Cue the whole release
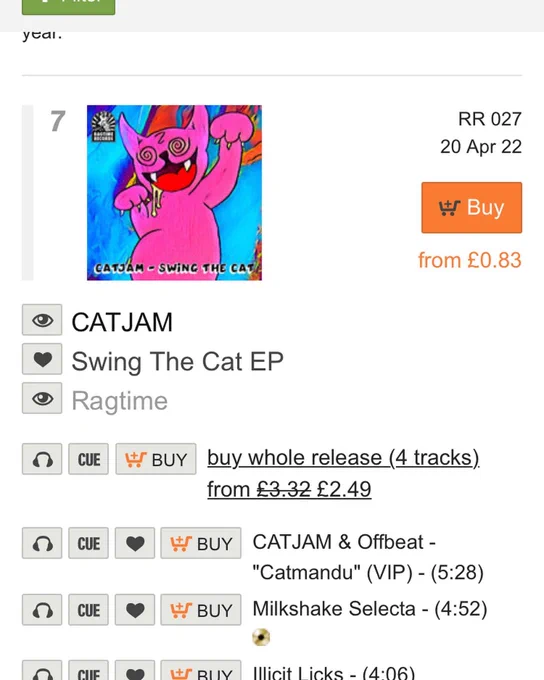544x680 pixels. (x=88, y=459)
